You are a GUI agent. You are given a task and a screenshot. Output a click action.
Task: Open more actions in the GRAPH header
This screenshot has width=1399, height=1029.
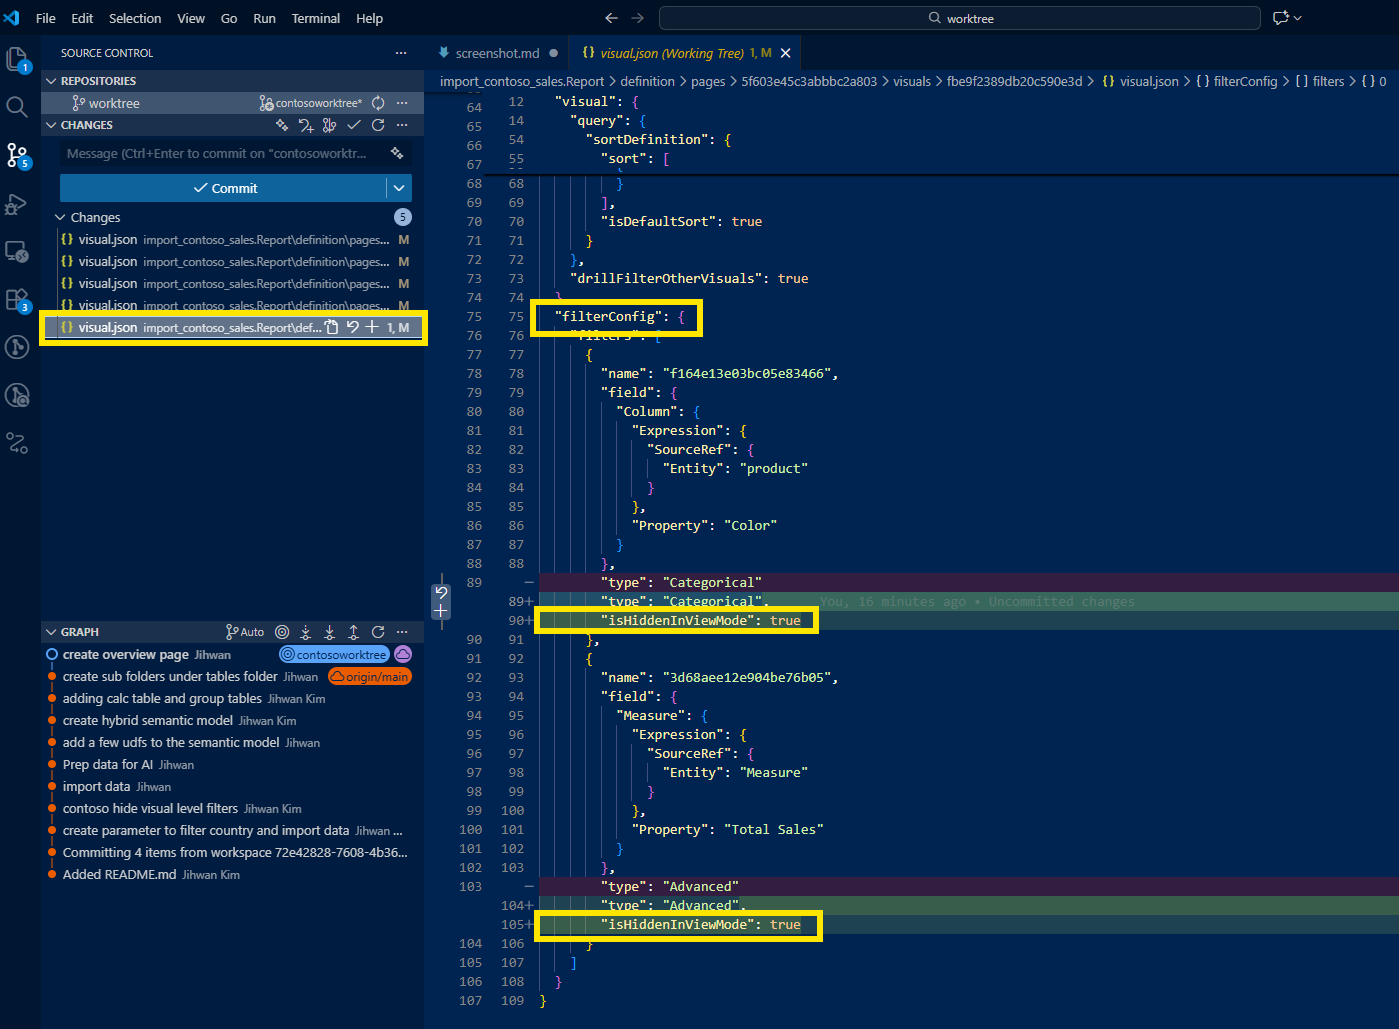[402, 632]
